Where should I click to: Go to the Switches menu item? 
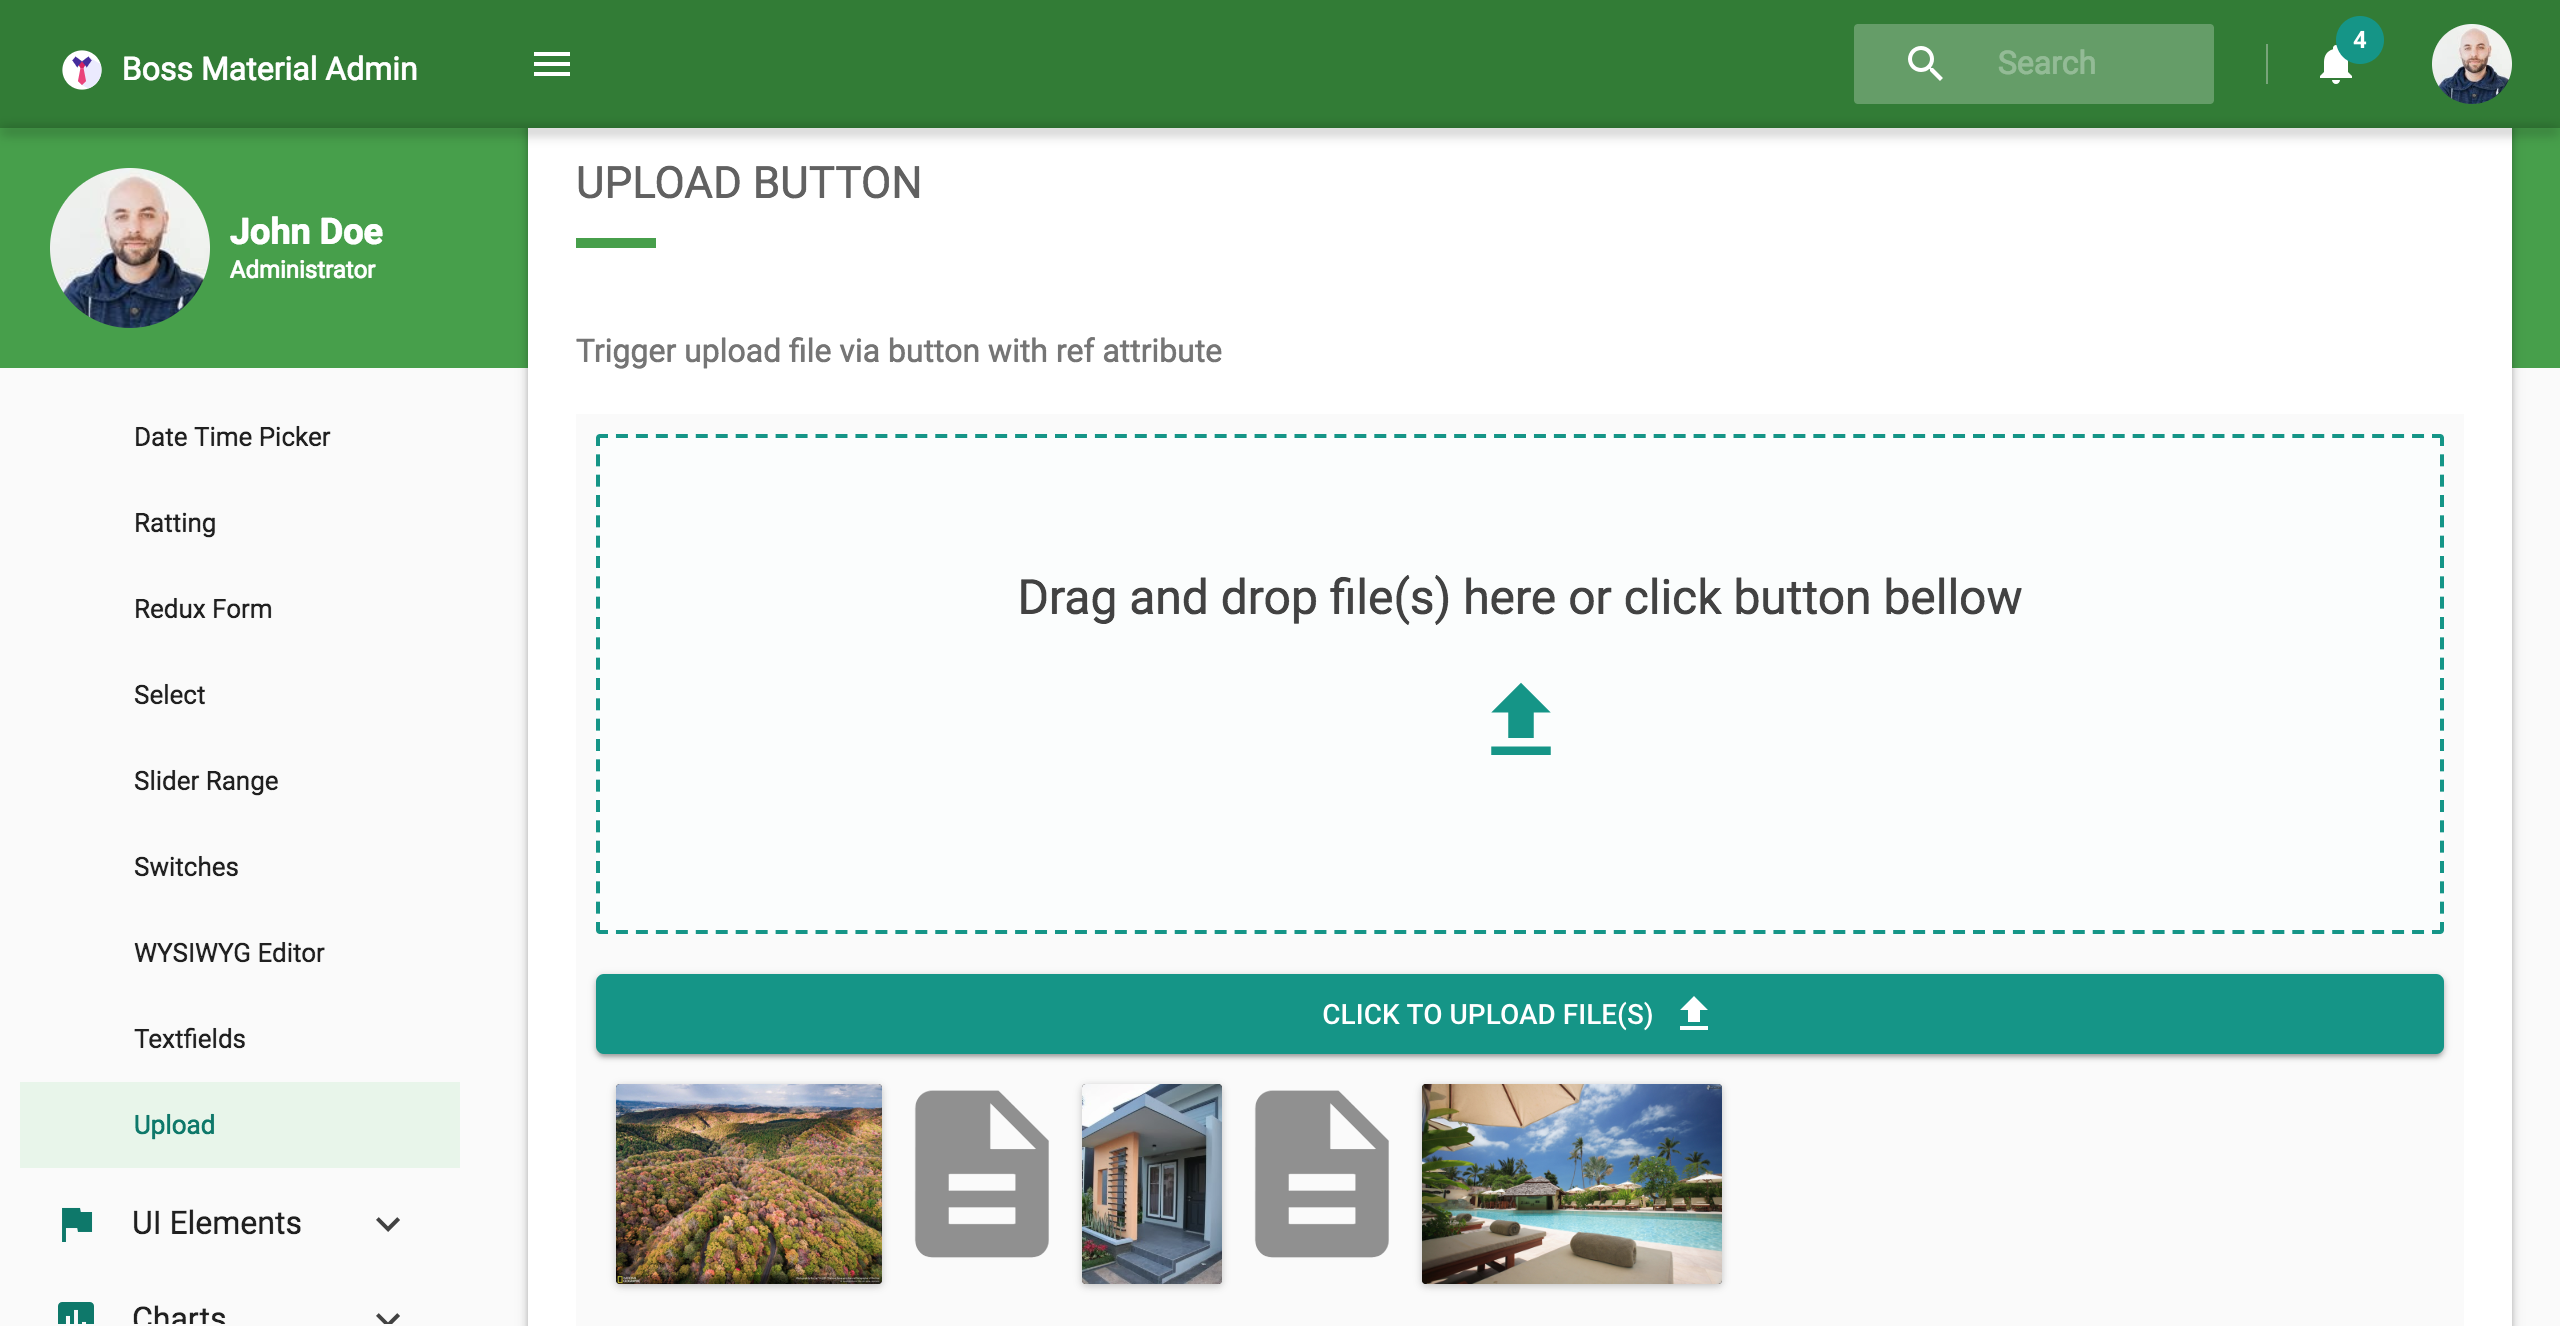pos(186,867)
